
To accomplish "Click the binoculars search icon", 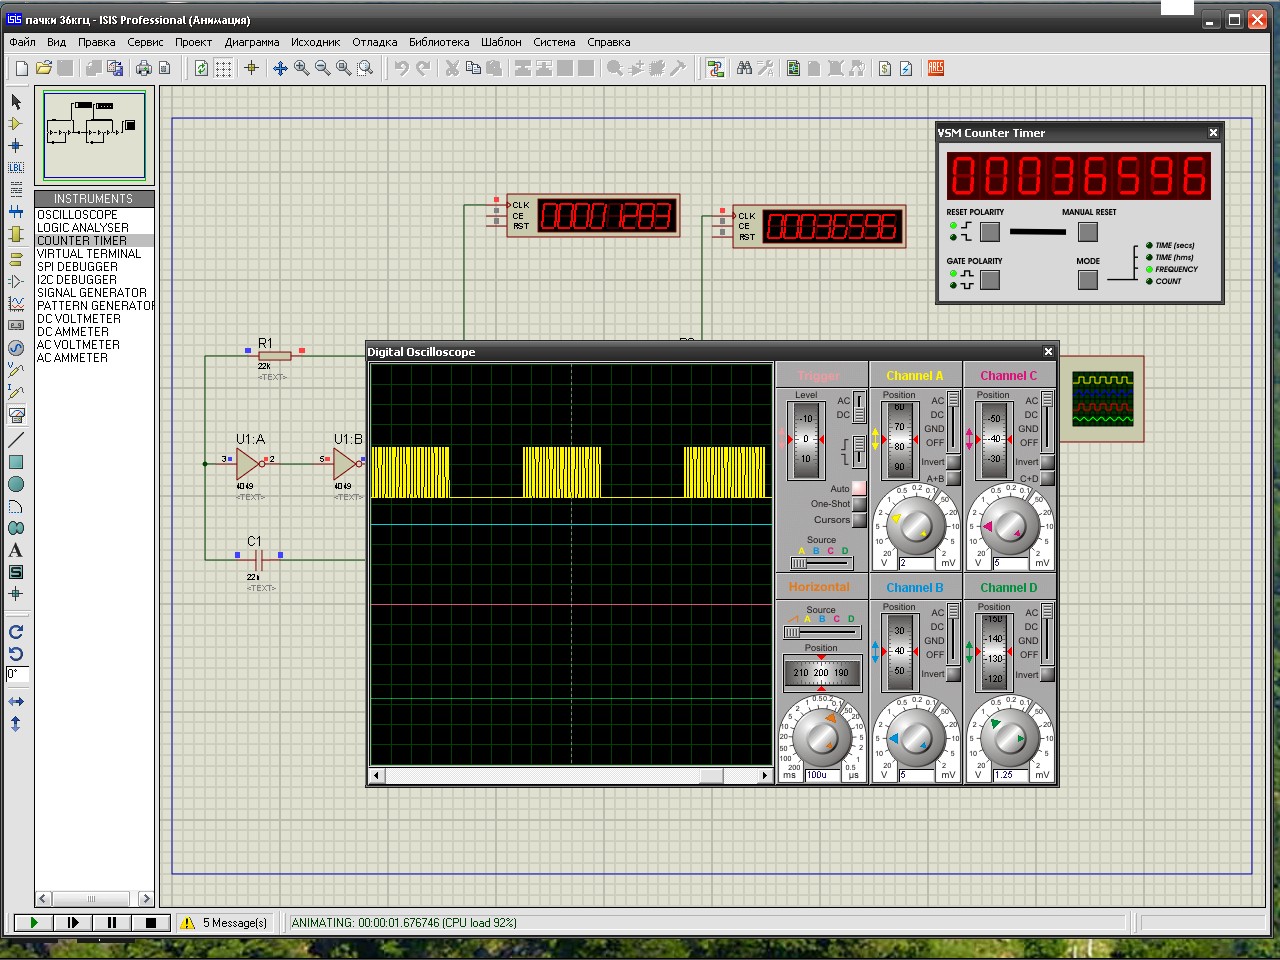I will (x=744, y=68).
